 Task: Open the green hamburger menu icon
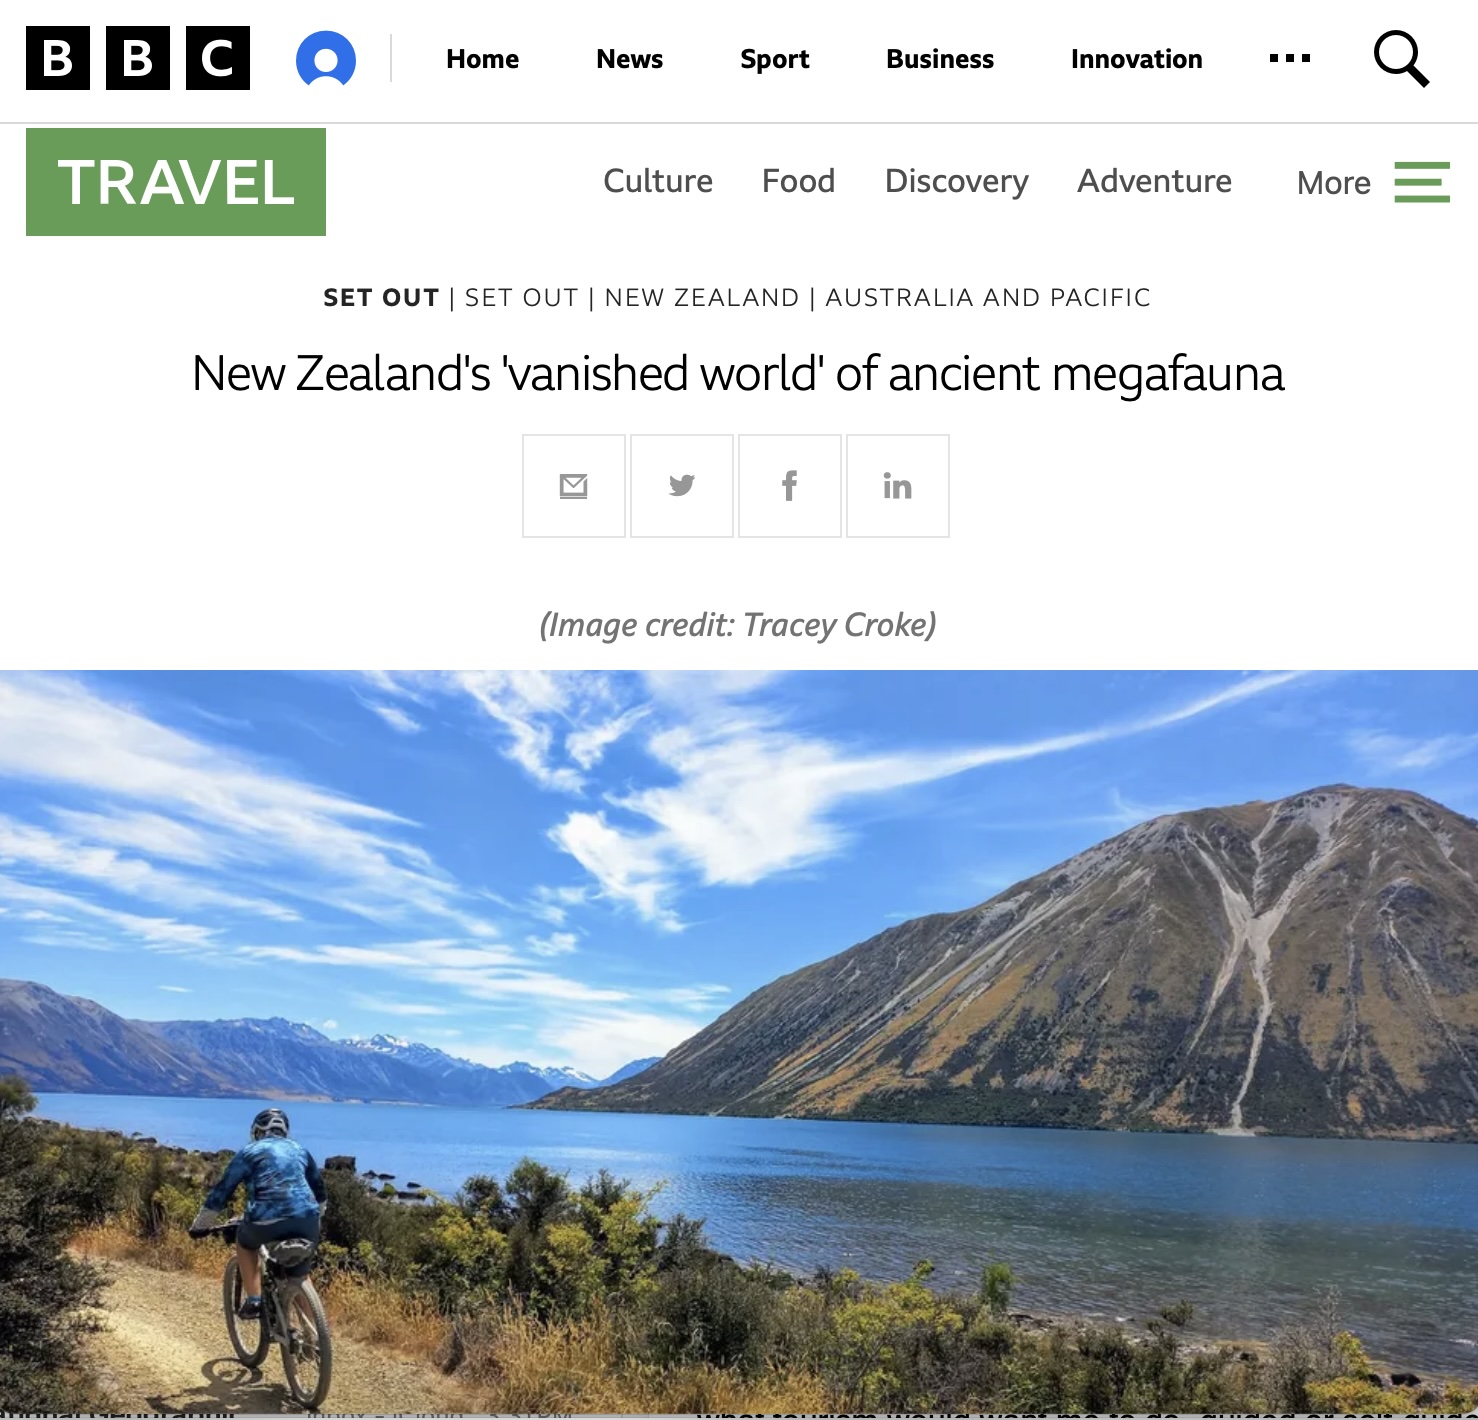click(1422, 182)
